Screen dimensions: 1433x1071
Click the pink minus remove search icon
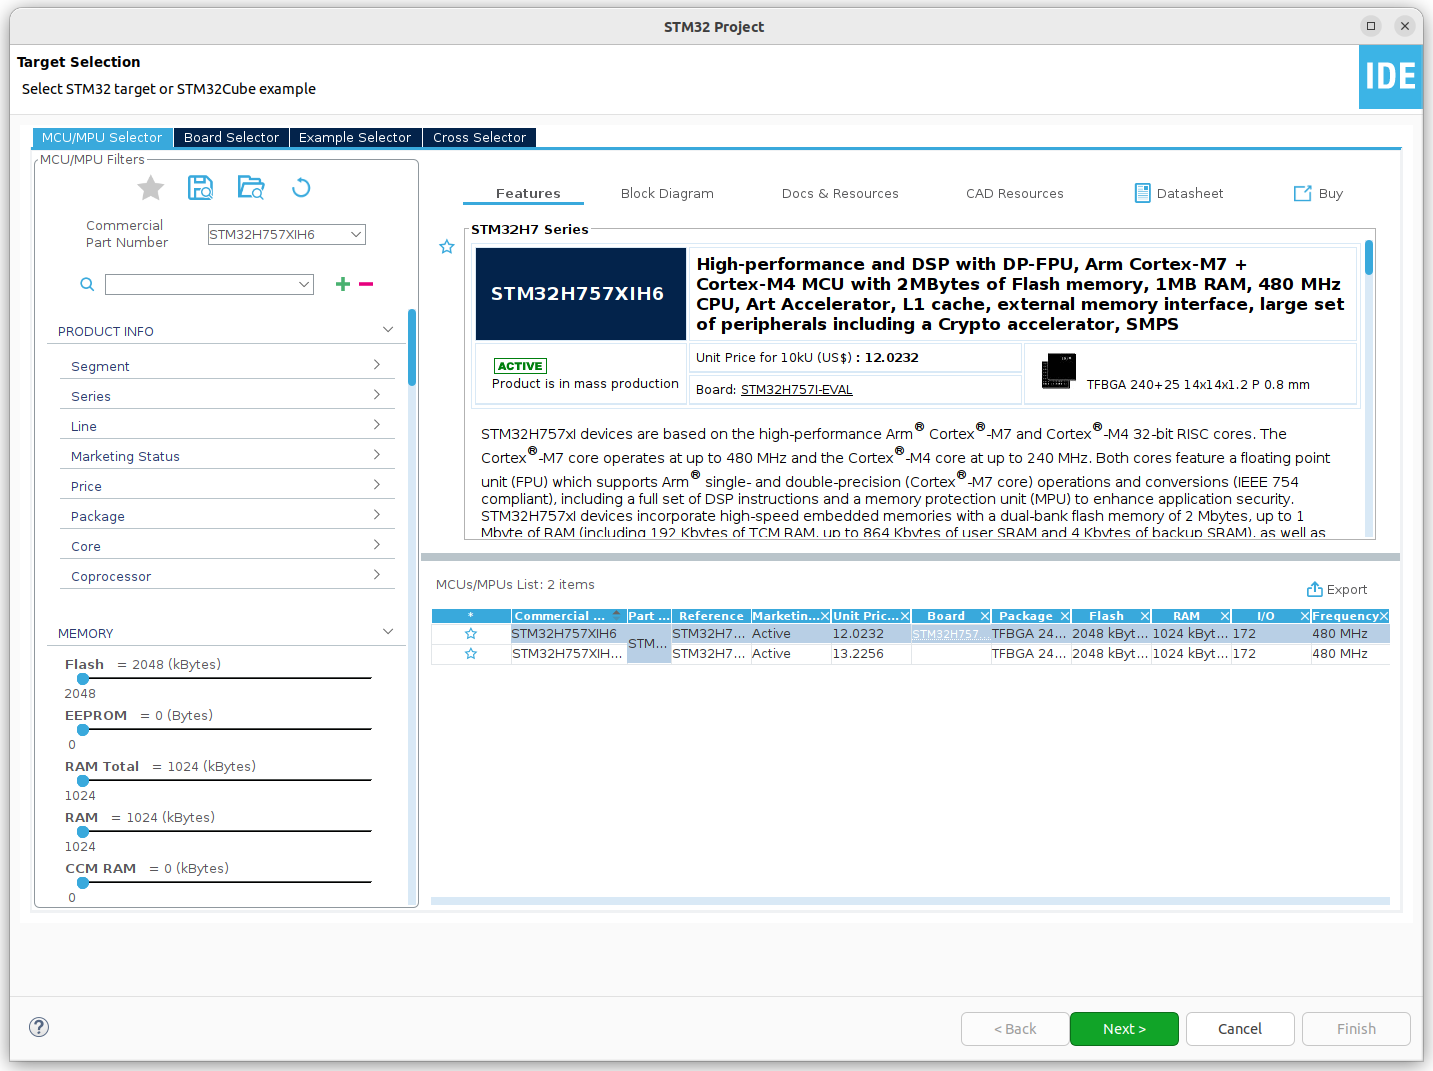click(366, 284)
